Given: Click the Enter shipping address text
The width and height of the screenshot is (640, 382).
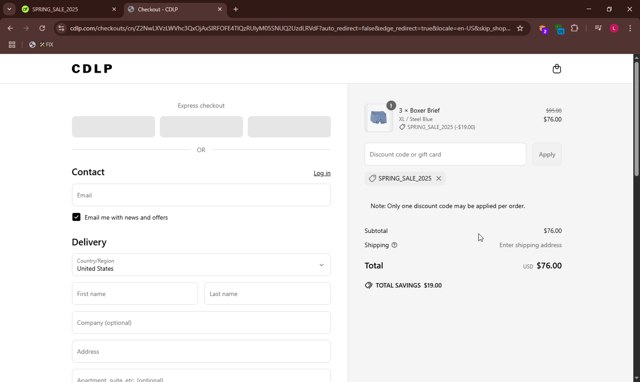Looking at the screenshot, I should (x=530, y=245).
